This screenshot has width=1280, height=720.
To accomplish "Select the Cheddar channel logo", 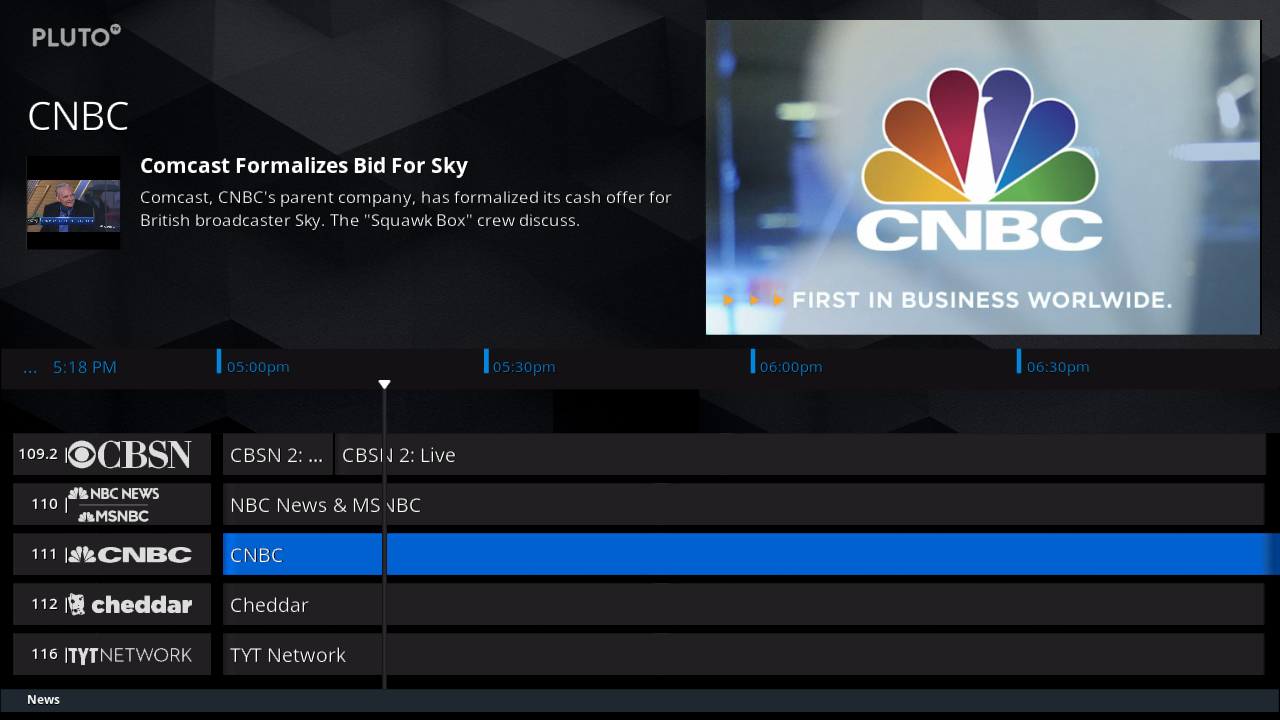I will tap(130, 605).
